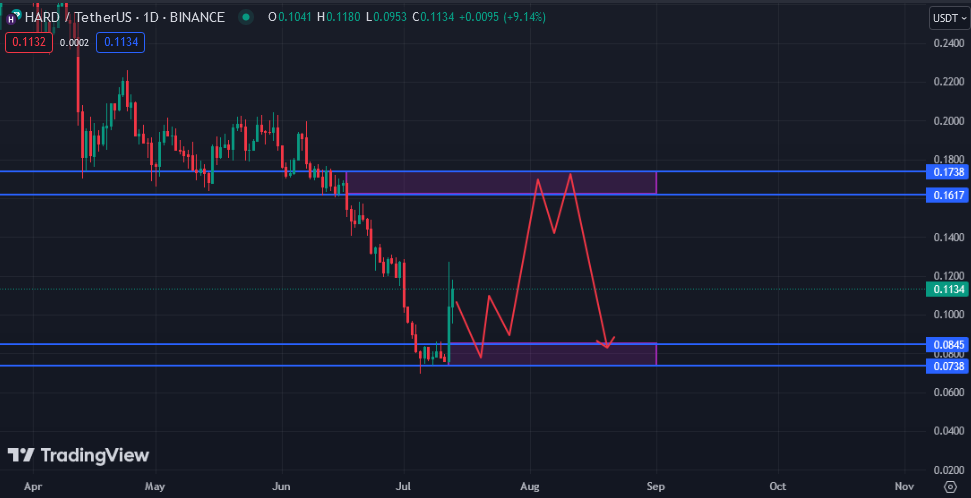This screenshot has width=971, height=498.
Task: Select the 0.0738 horizontal line price label
Action: [947, 366]
